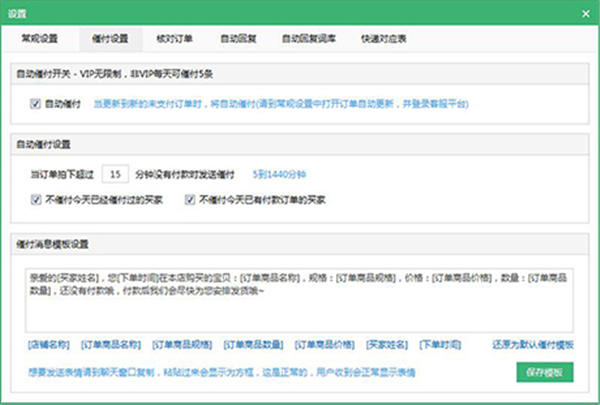The width and height of the screenshot is (600, 405).
Task: Switch to the 快递对应表 tab
Action: point(383,39)
